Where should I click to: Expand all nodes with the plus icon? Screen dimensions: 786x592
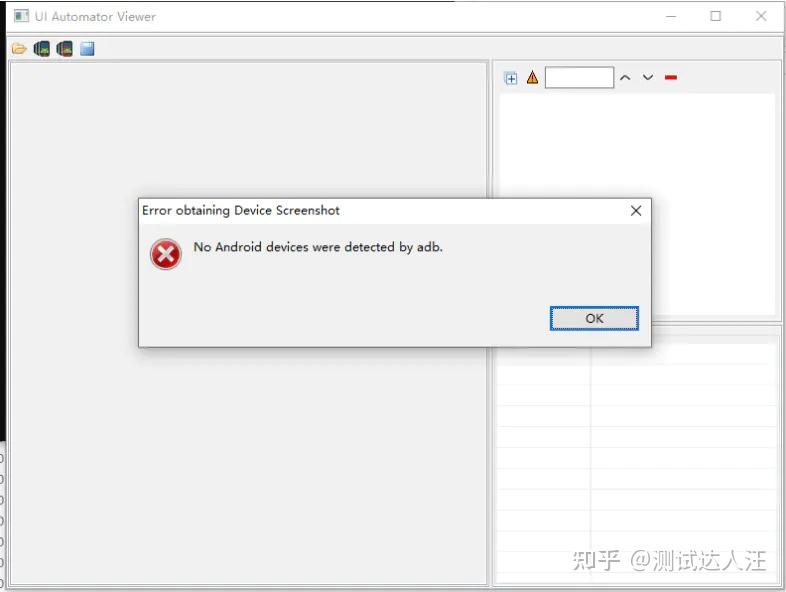tap(510, 78)
